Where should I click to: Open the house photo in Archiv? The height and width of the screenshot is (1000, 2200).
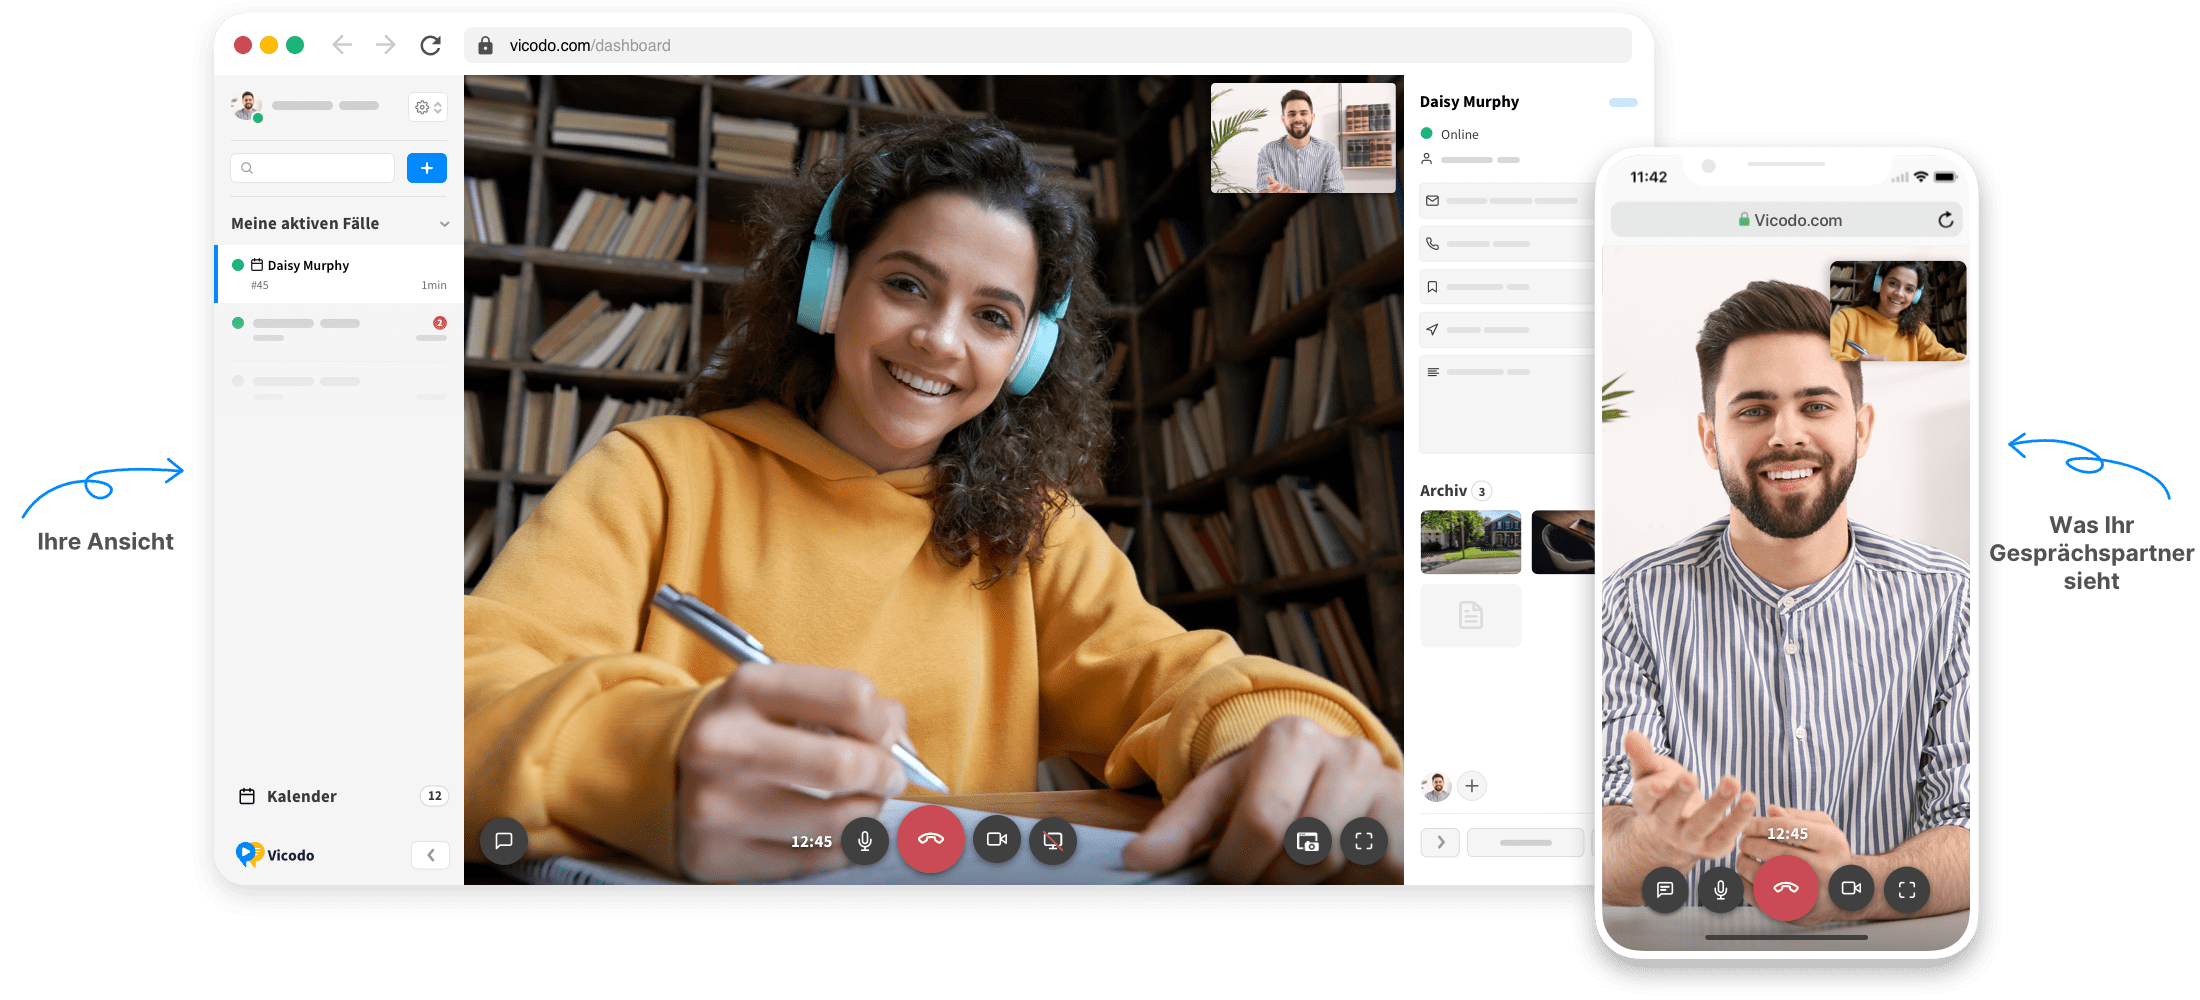tap(1471, 542)
